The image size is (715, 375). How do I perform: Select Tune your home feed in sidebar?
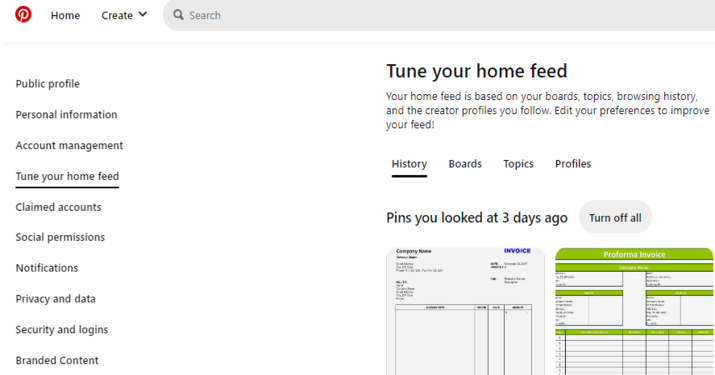[67, 177]
